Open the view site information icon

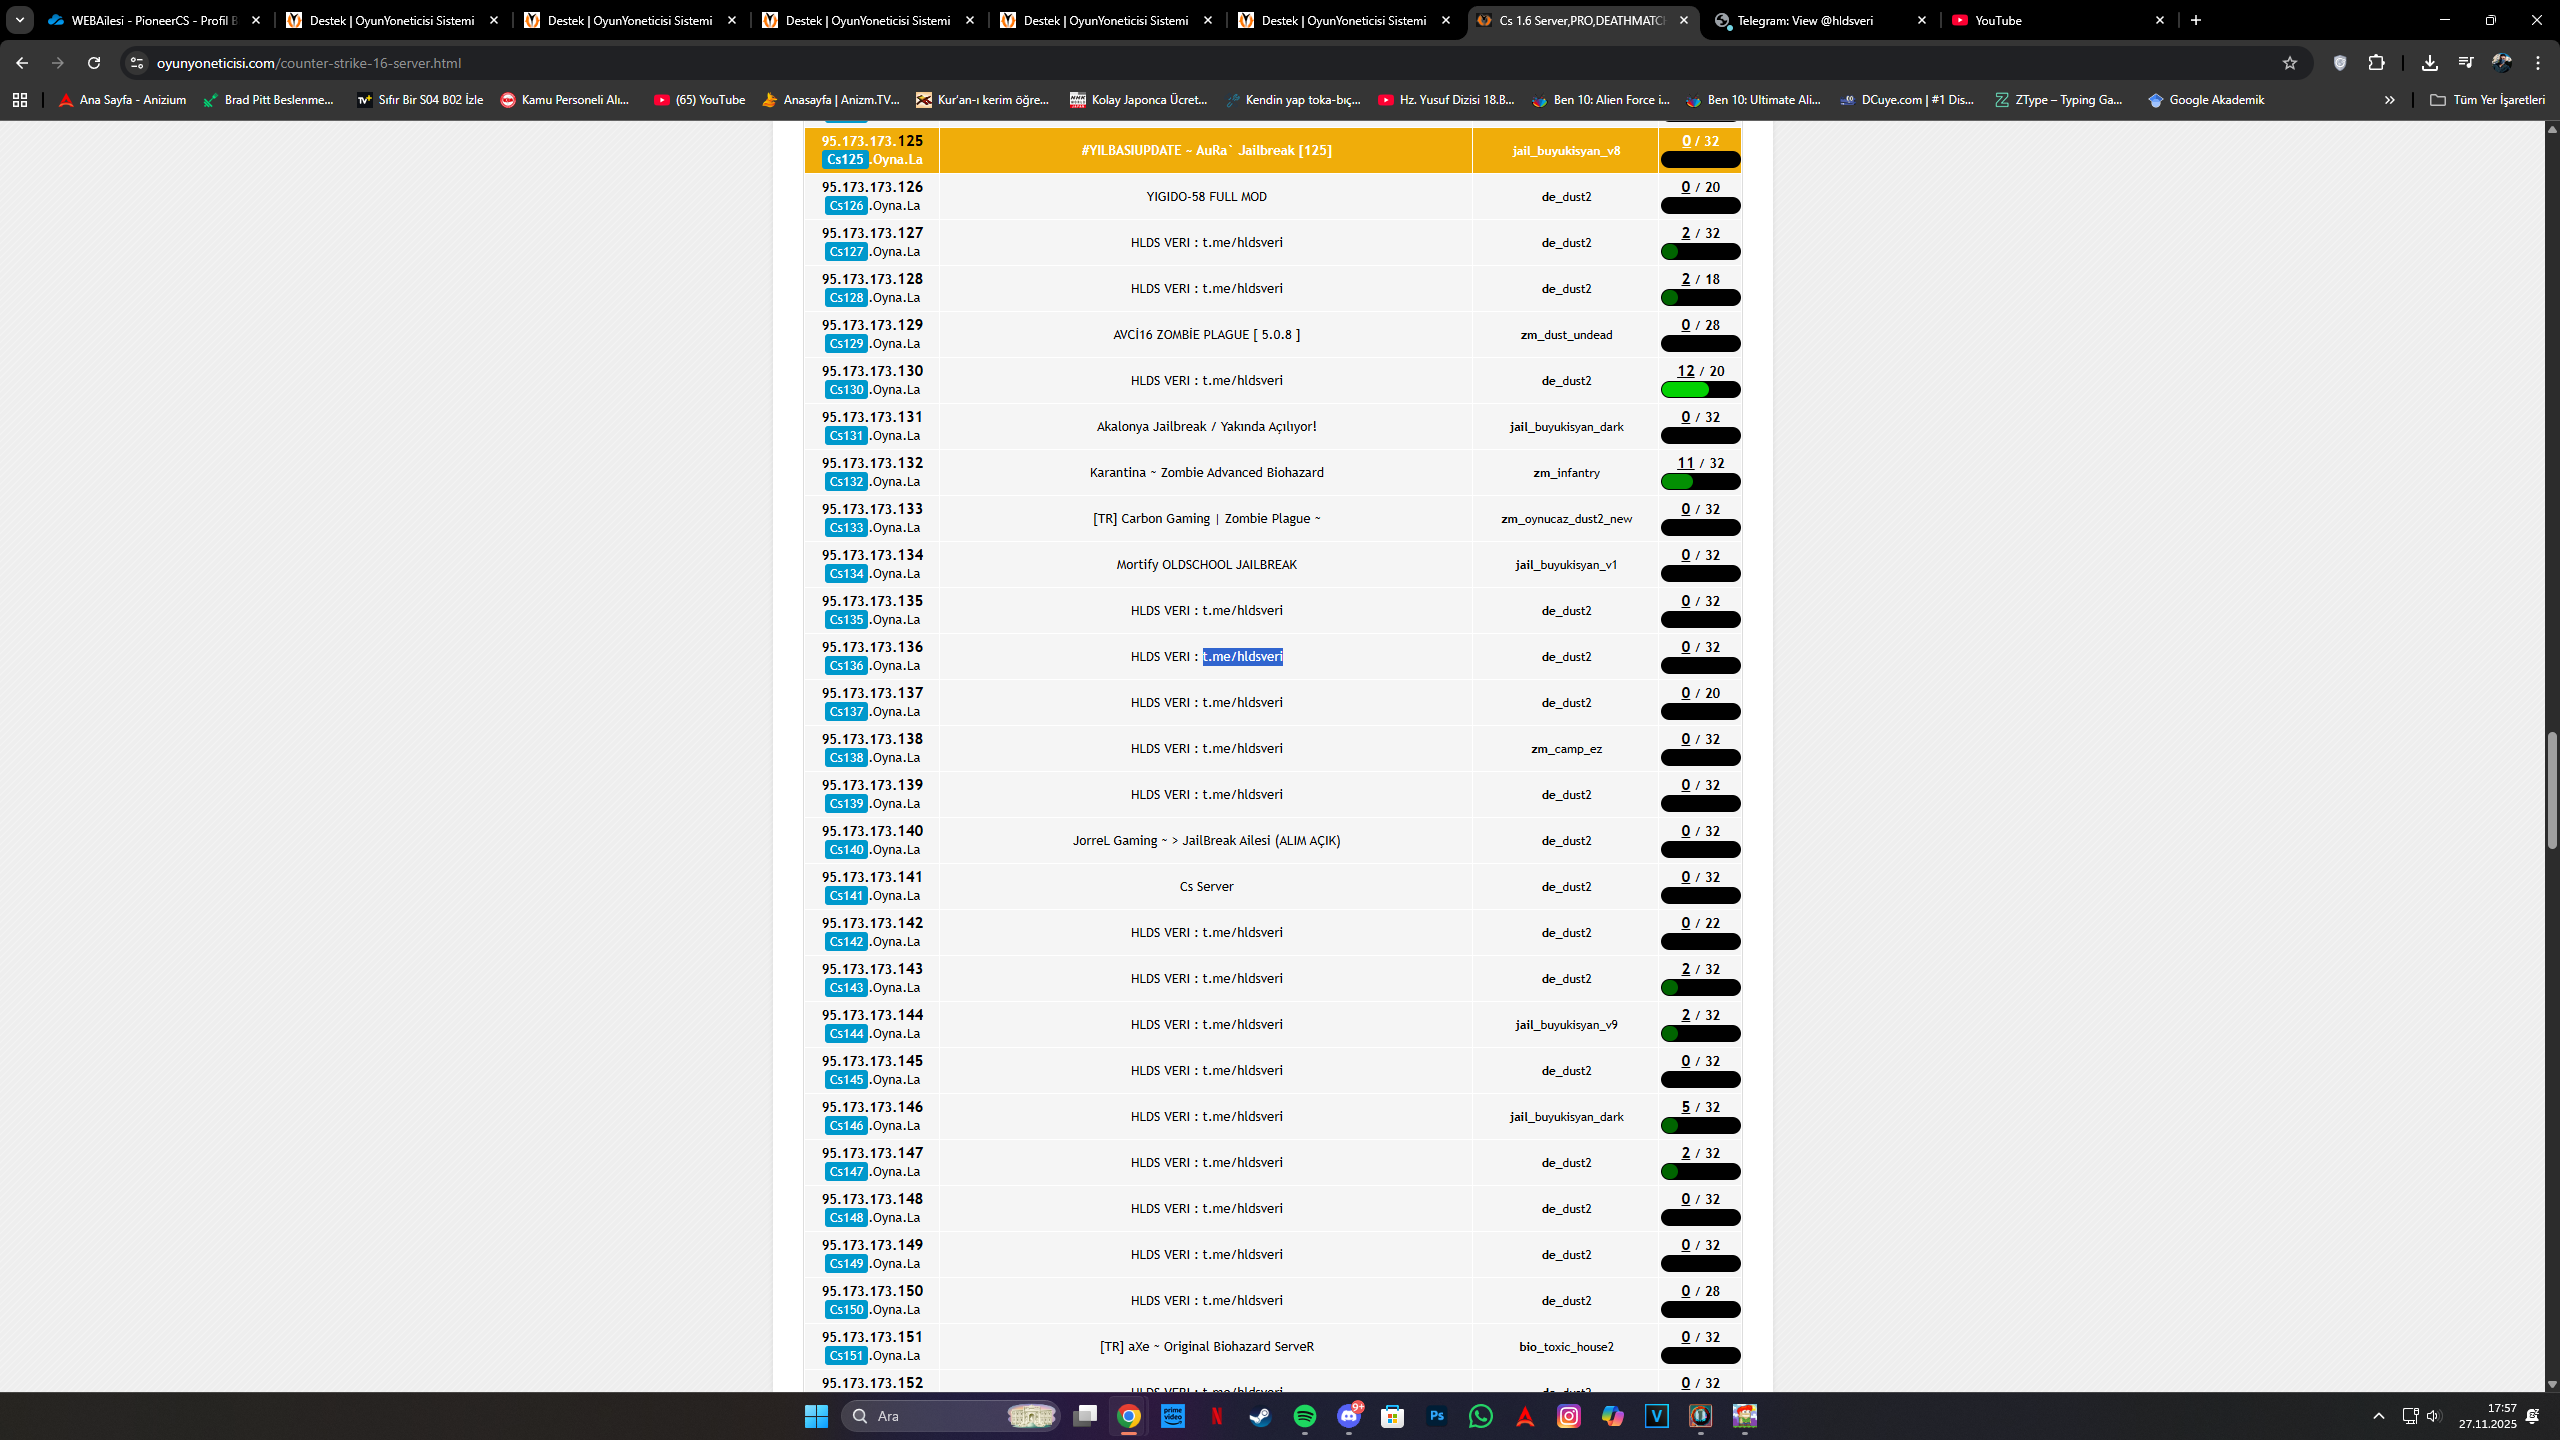coord(137,63)
